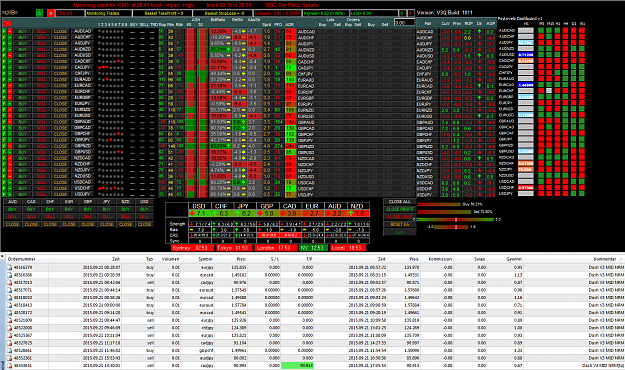
Task: Toggle green minus switch on EURJPY row
Action: click(10, 104)
